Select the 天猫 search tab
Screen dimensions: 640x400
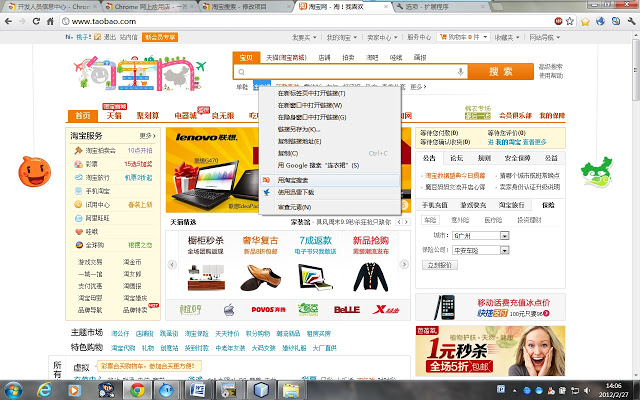pyautogui.click(x=286, y=58)
